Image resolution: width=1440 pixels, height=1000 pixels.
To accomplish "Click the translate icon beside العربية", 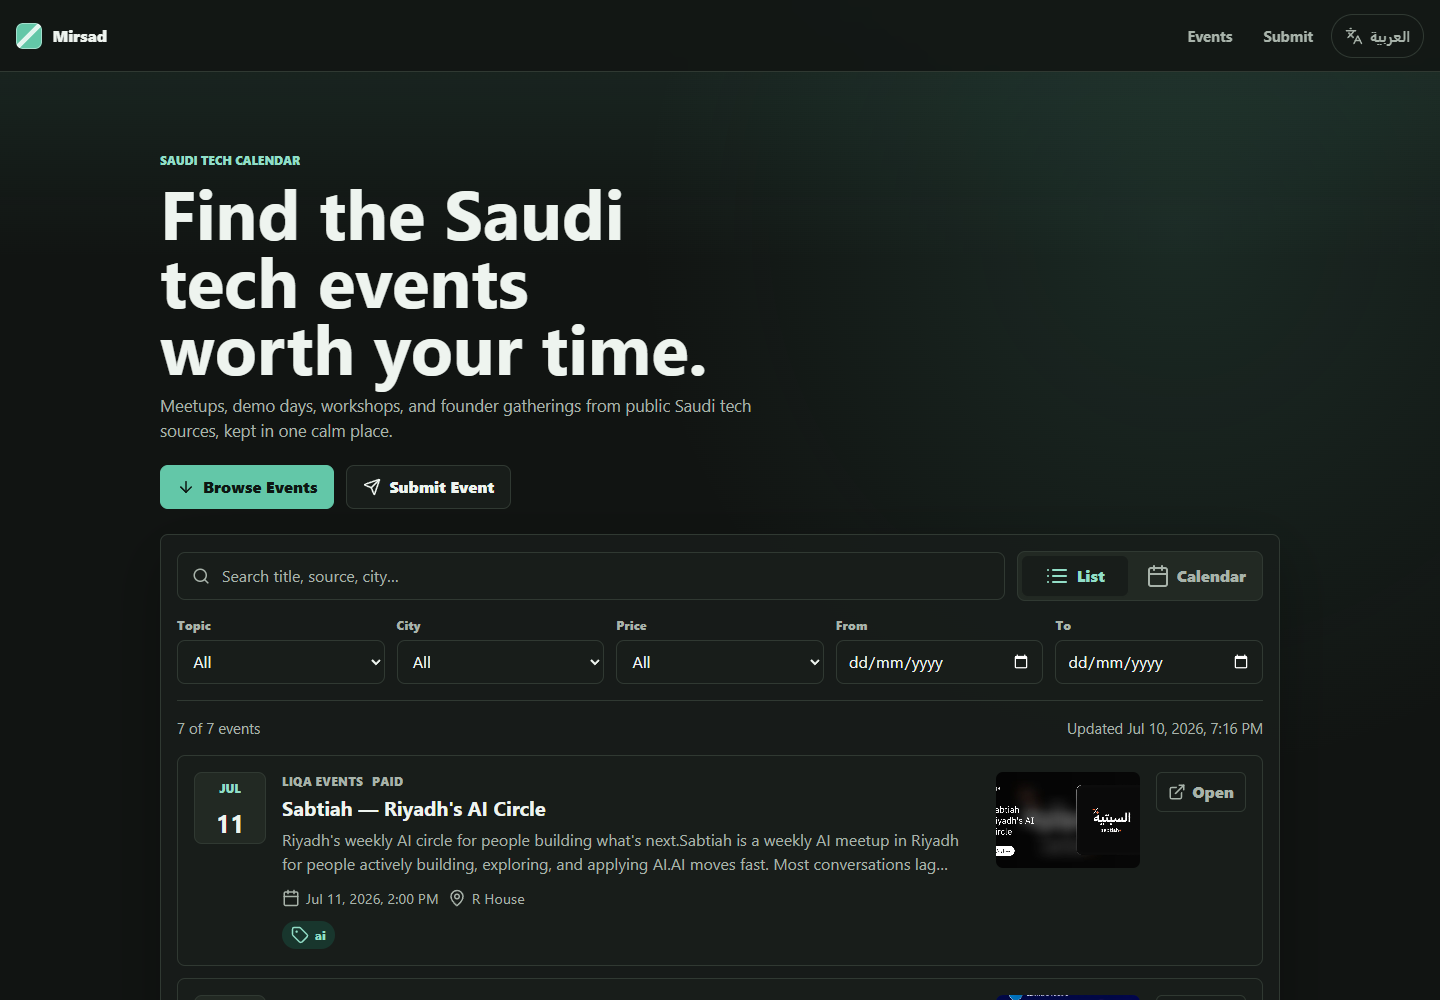I will tap(1354, 36).
